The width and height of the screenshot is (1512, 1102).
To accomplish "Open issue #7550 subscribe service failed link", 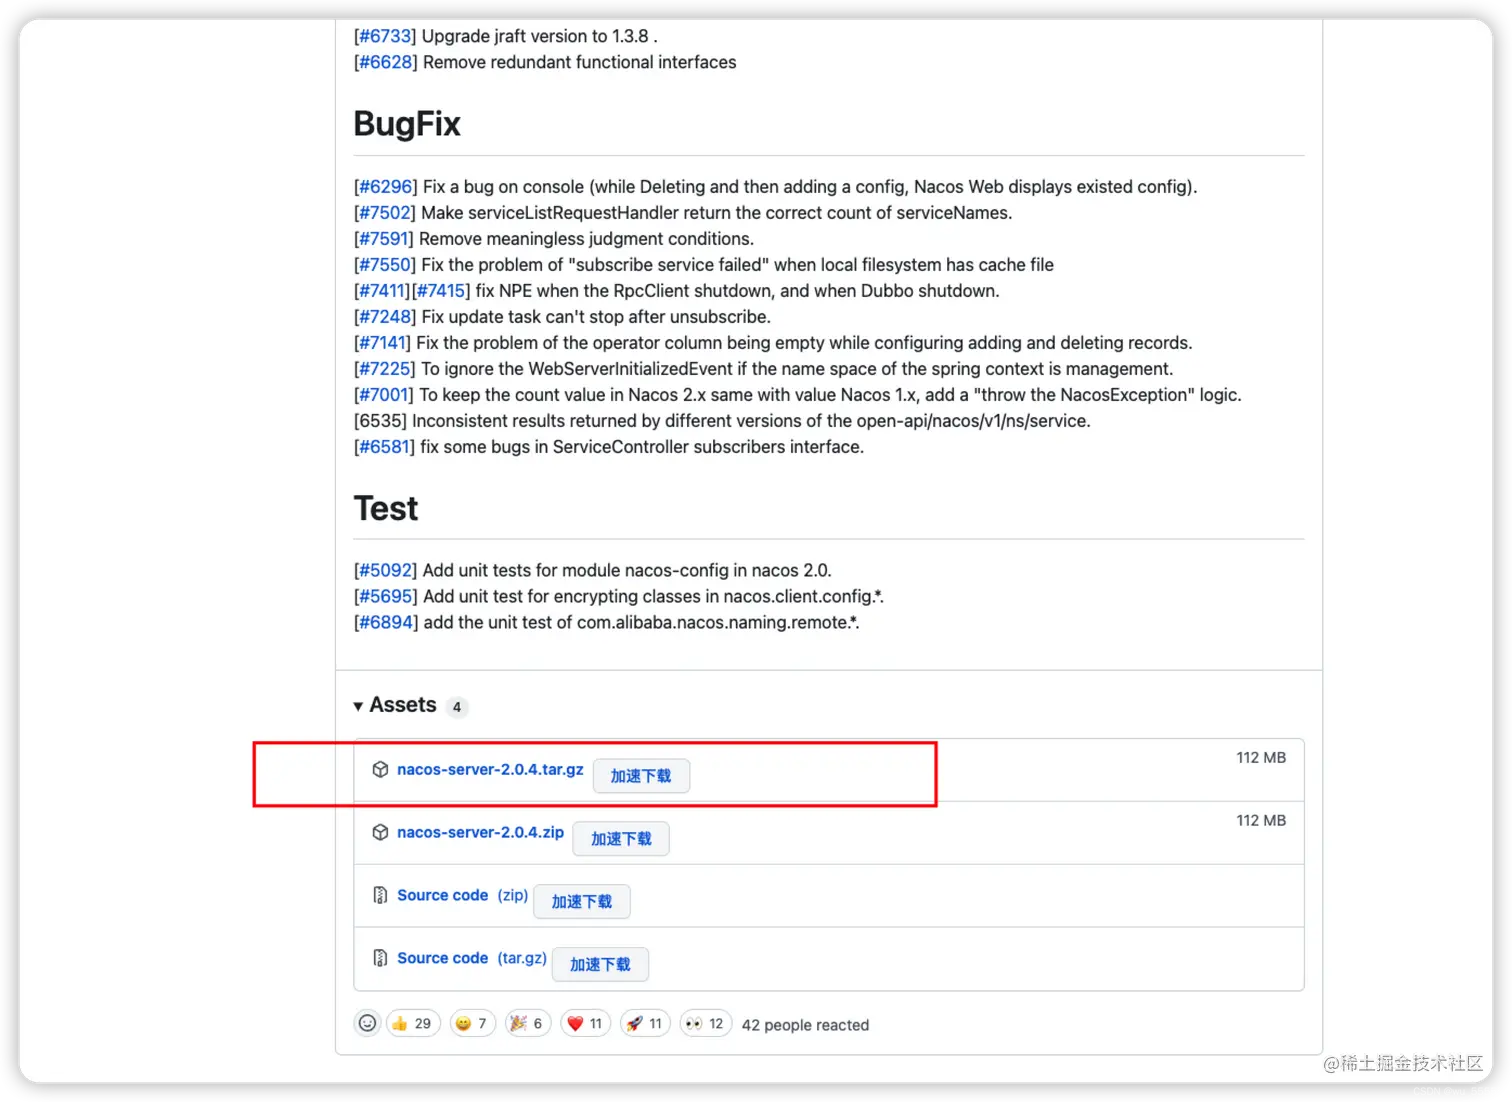I will (x=385, y=265).
